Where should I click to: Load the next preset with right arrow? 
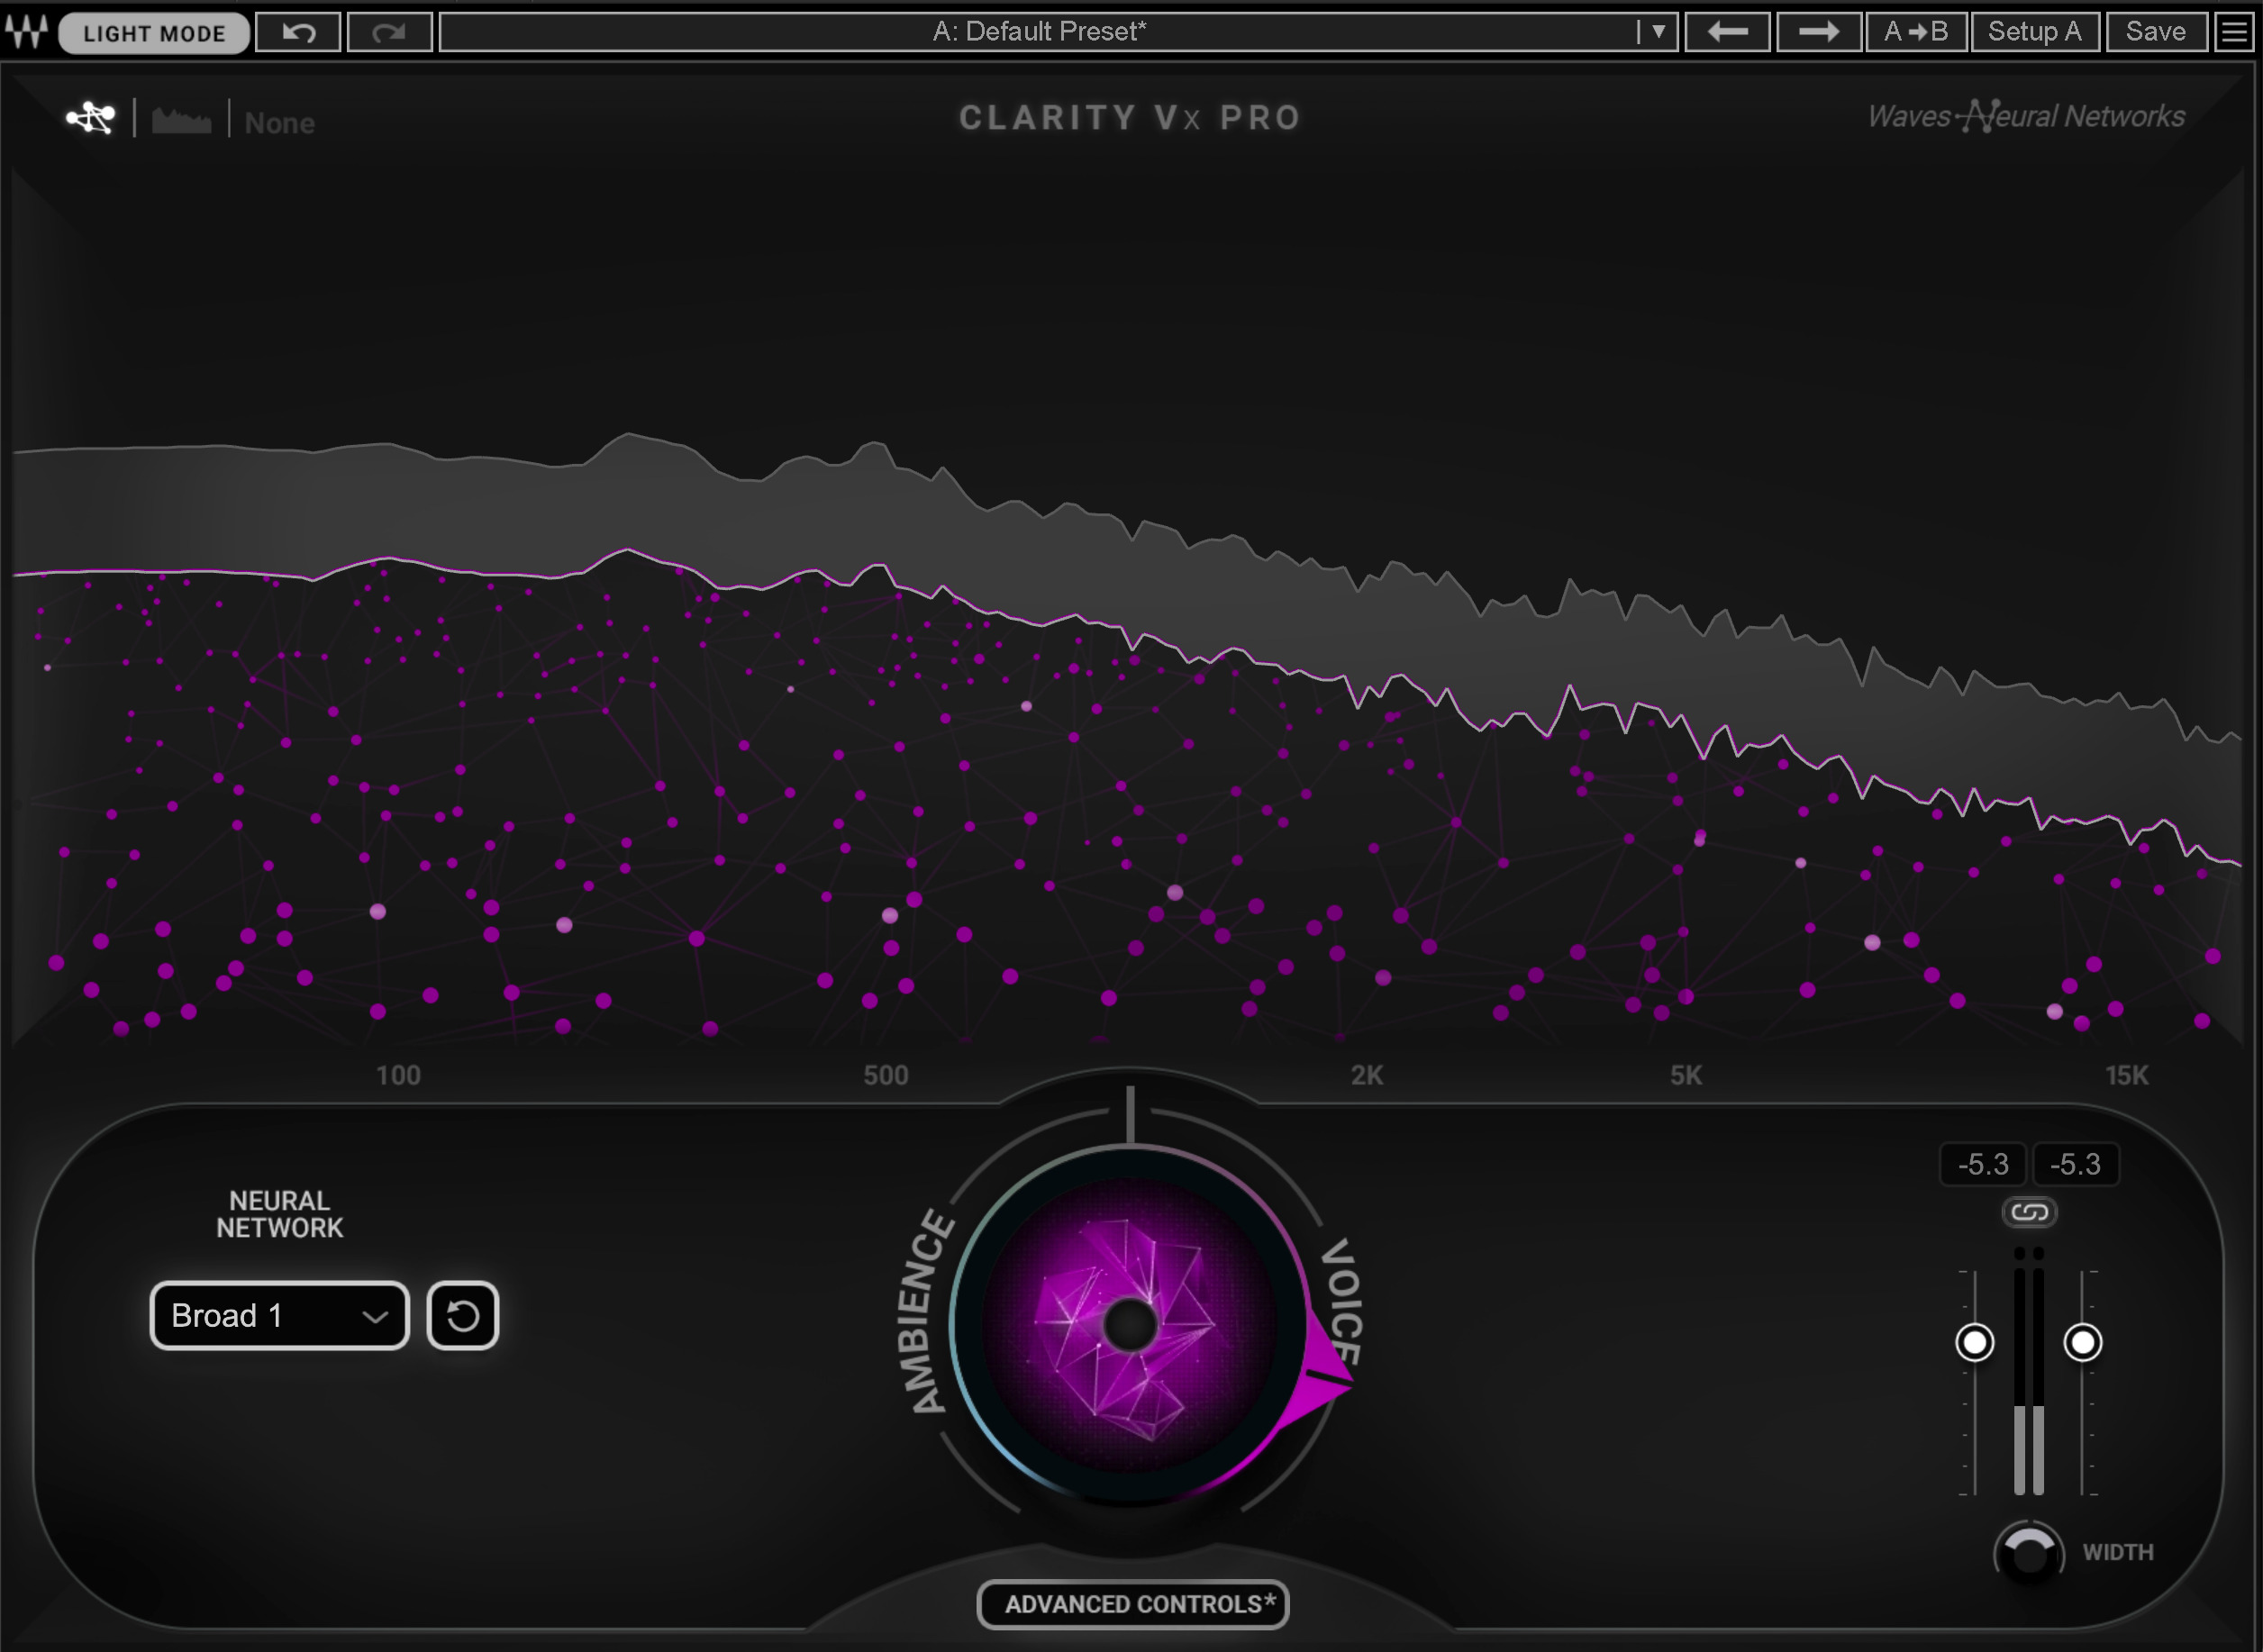[x=1818, y=32]
